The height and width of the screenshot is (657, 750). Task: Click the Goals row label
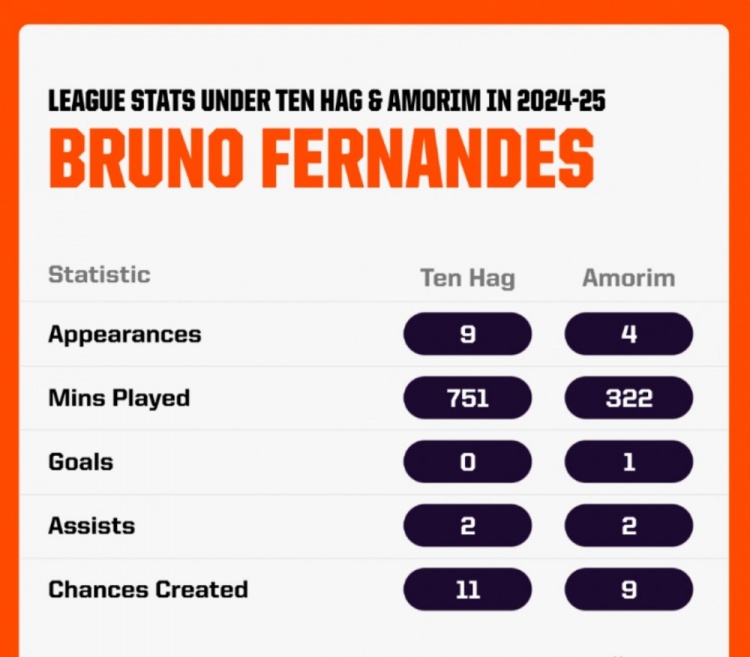click(80, 462)
